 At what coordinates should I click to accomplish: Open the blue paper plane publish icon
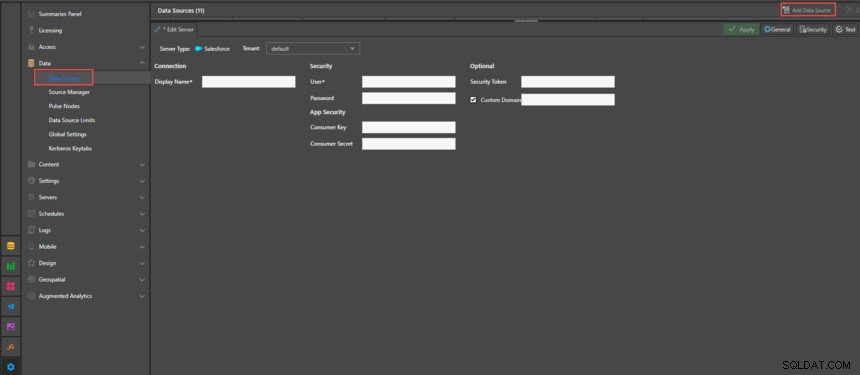(10, 306)
